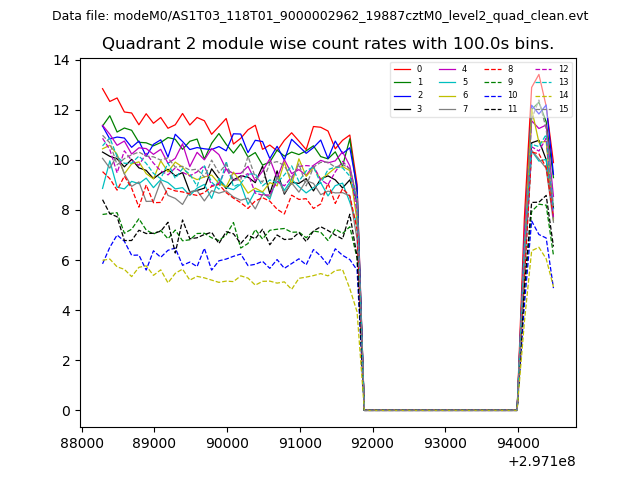
Task: Select the black legend line for module 3
Action: (402, 108)
